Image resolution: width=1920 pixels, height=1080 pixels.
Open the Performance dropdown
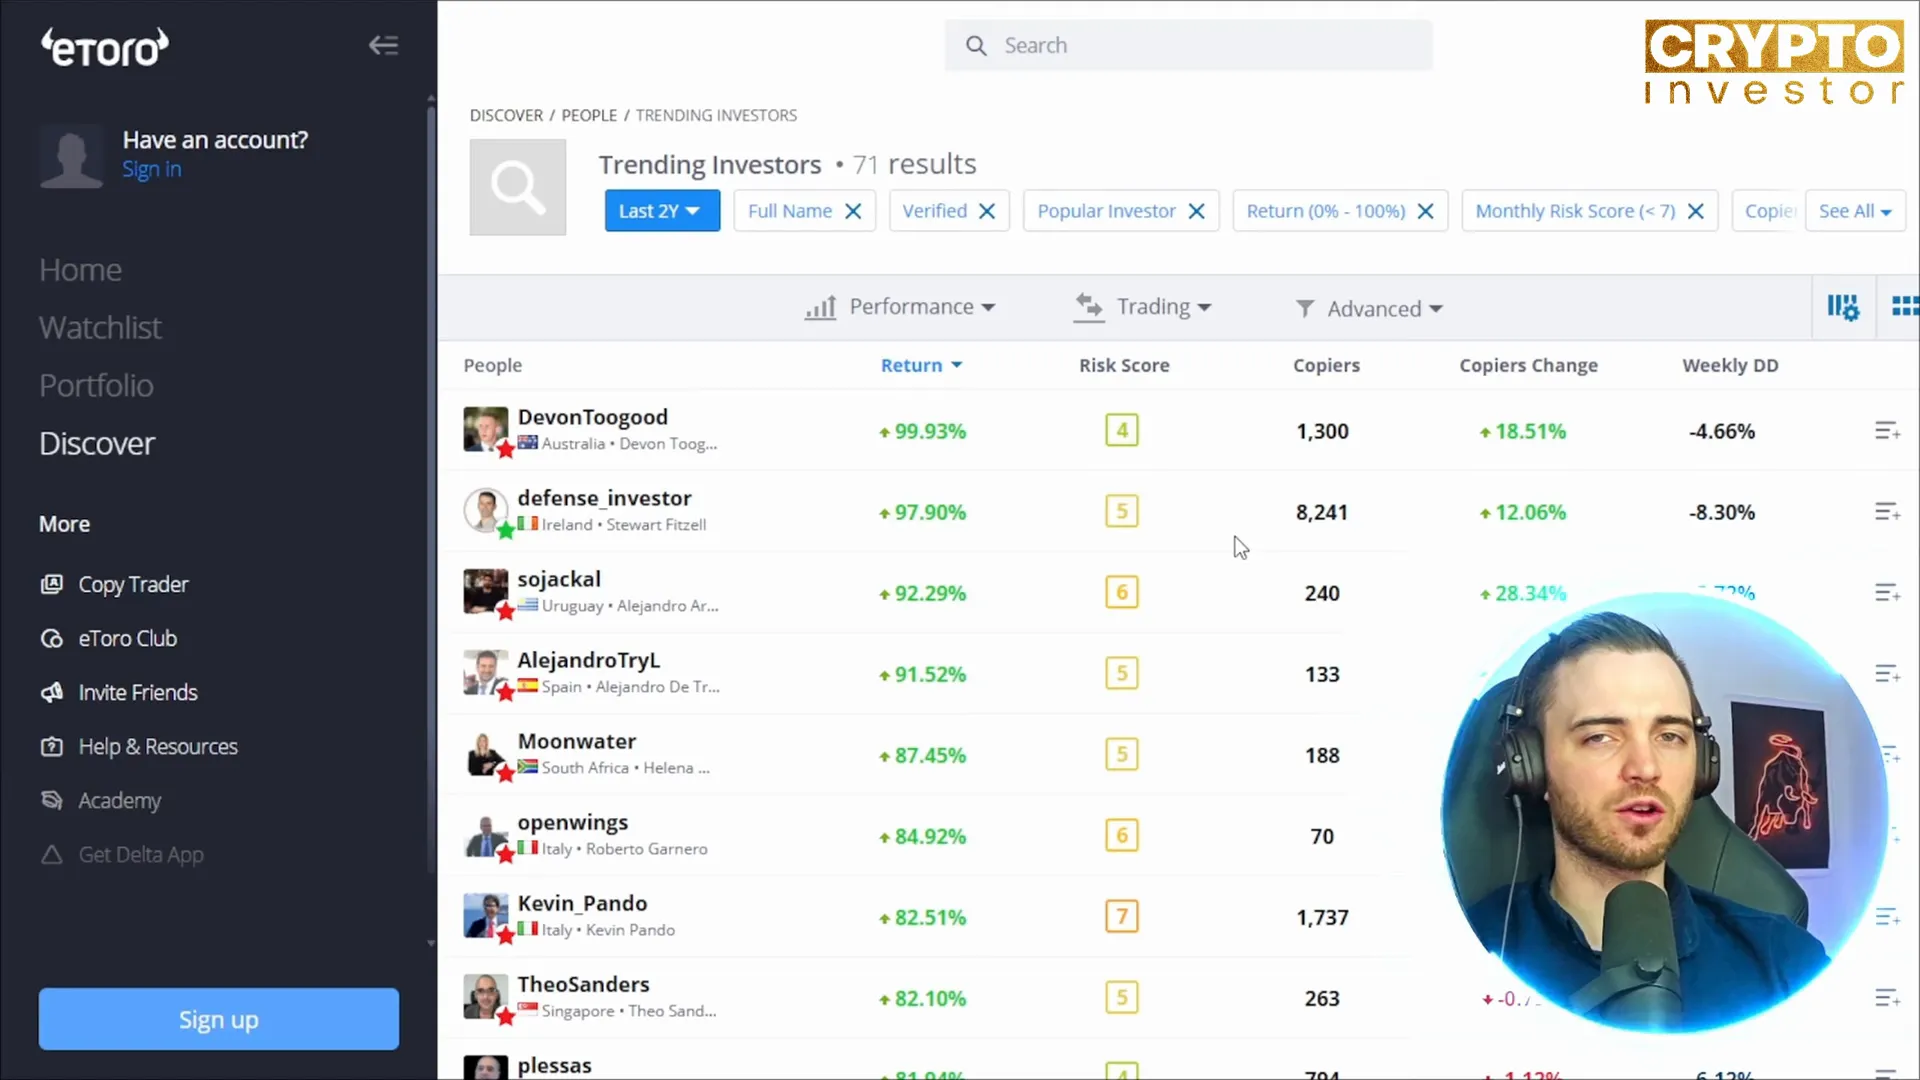pyautogui.click(x=900, y=307)
